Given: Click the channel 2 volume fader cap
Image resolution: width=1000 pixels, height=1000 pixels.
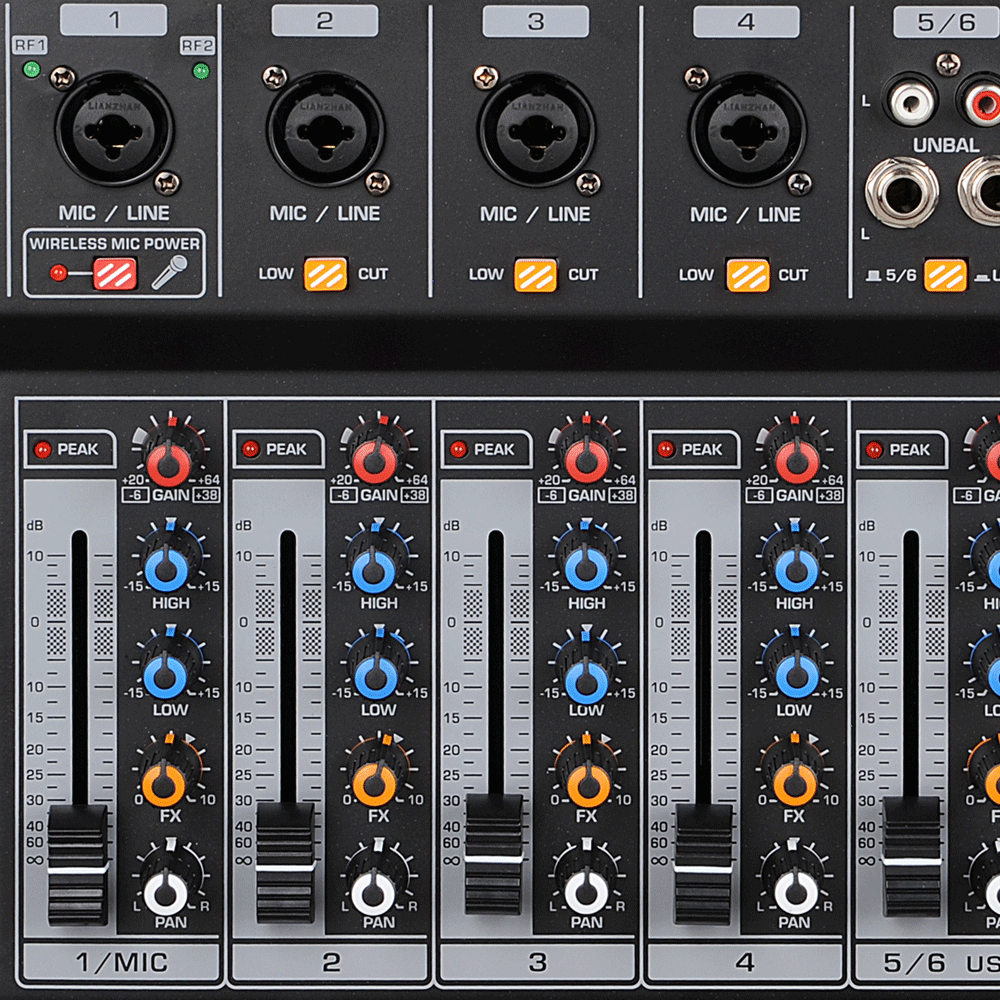Looking at the screenshot, I should [x=286, y=862].
